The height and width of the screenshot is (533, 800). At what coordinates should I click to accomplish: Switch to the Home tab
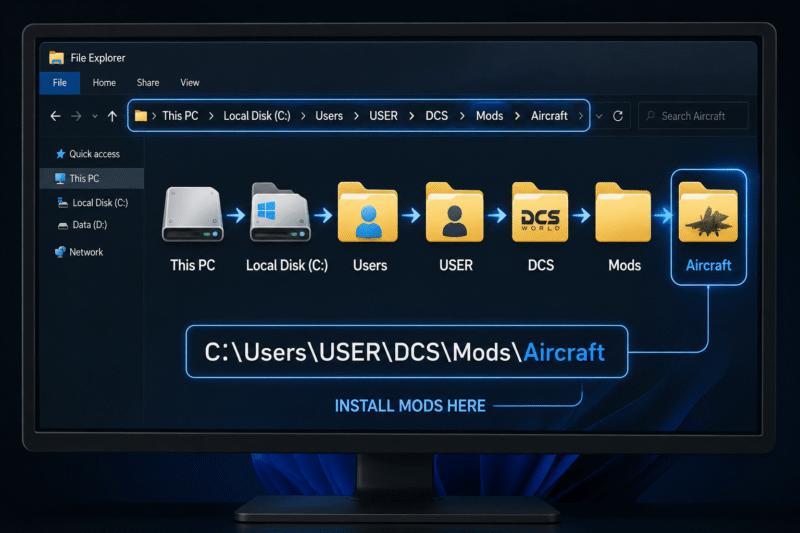pos(104,83)
